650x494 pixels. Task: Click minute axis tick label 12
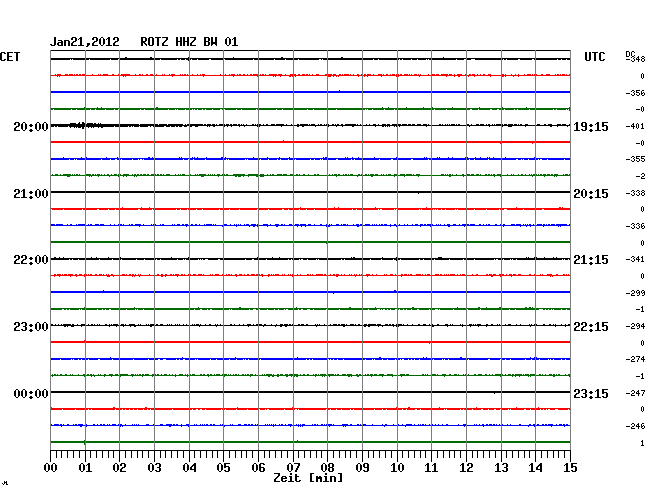tap(466, 468)
